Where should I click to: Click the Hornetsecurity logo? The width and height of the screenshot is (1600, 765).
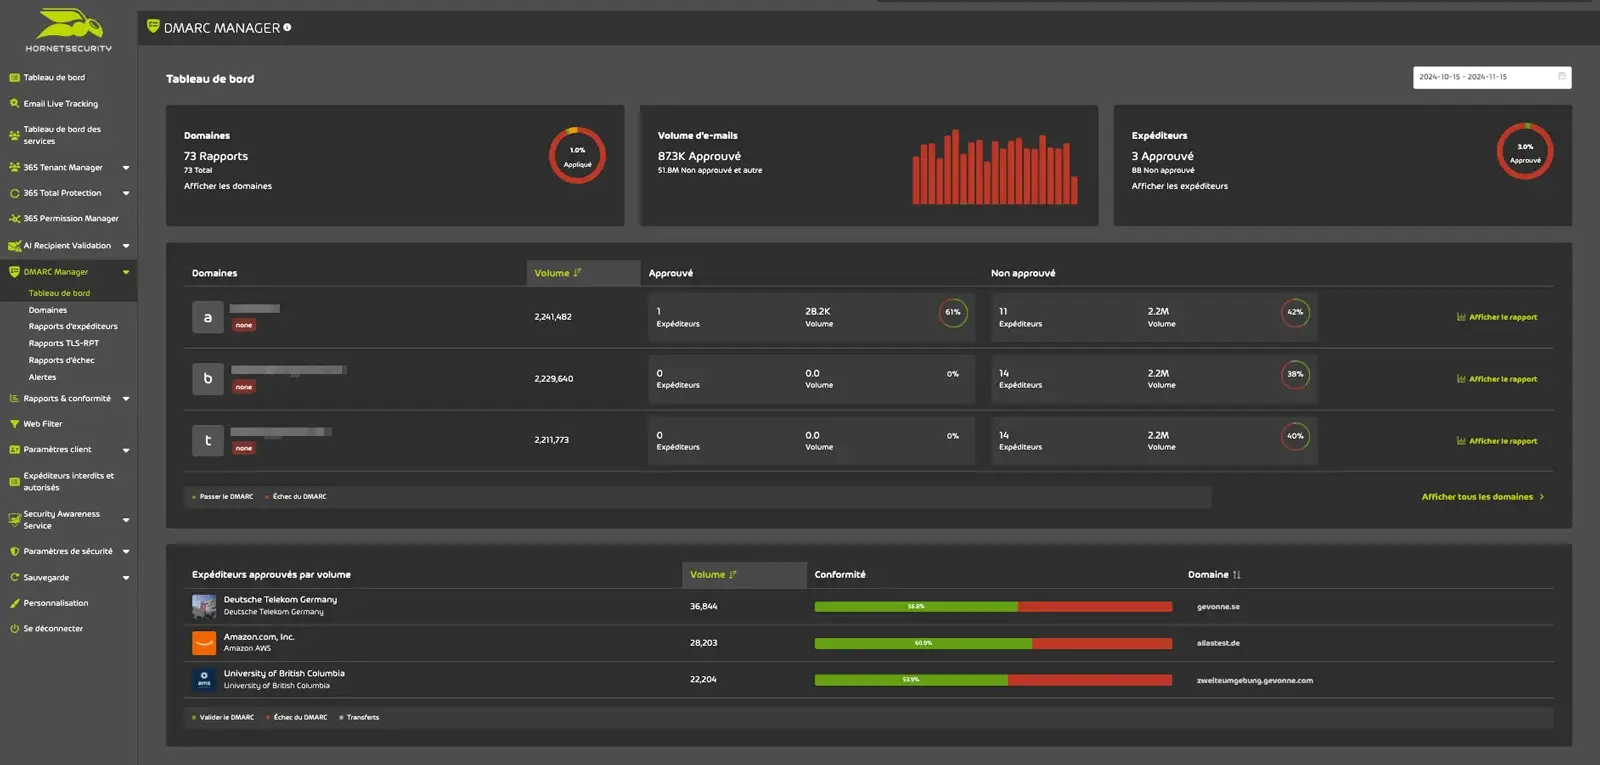coord(68,30)
